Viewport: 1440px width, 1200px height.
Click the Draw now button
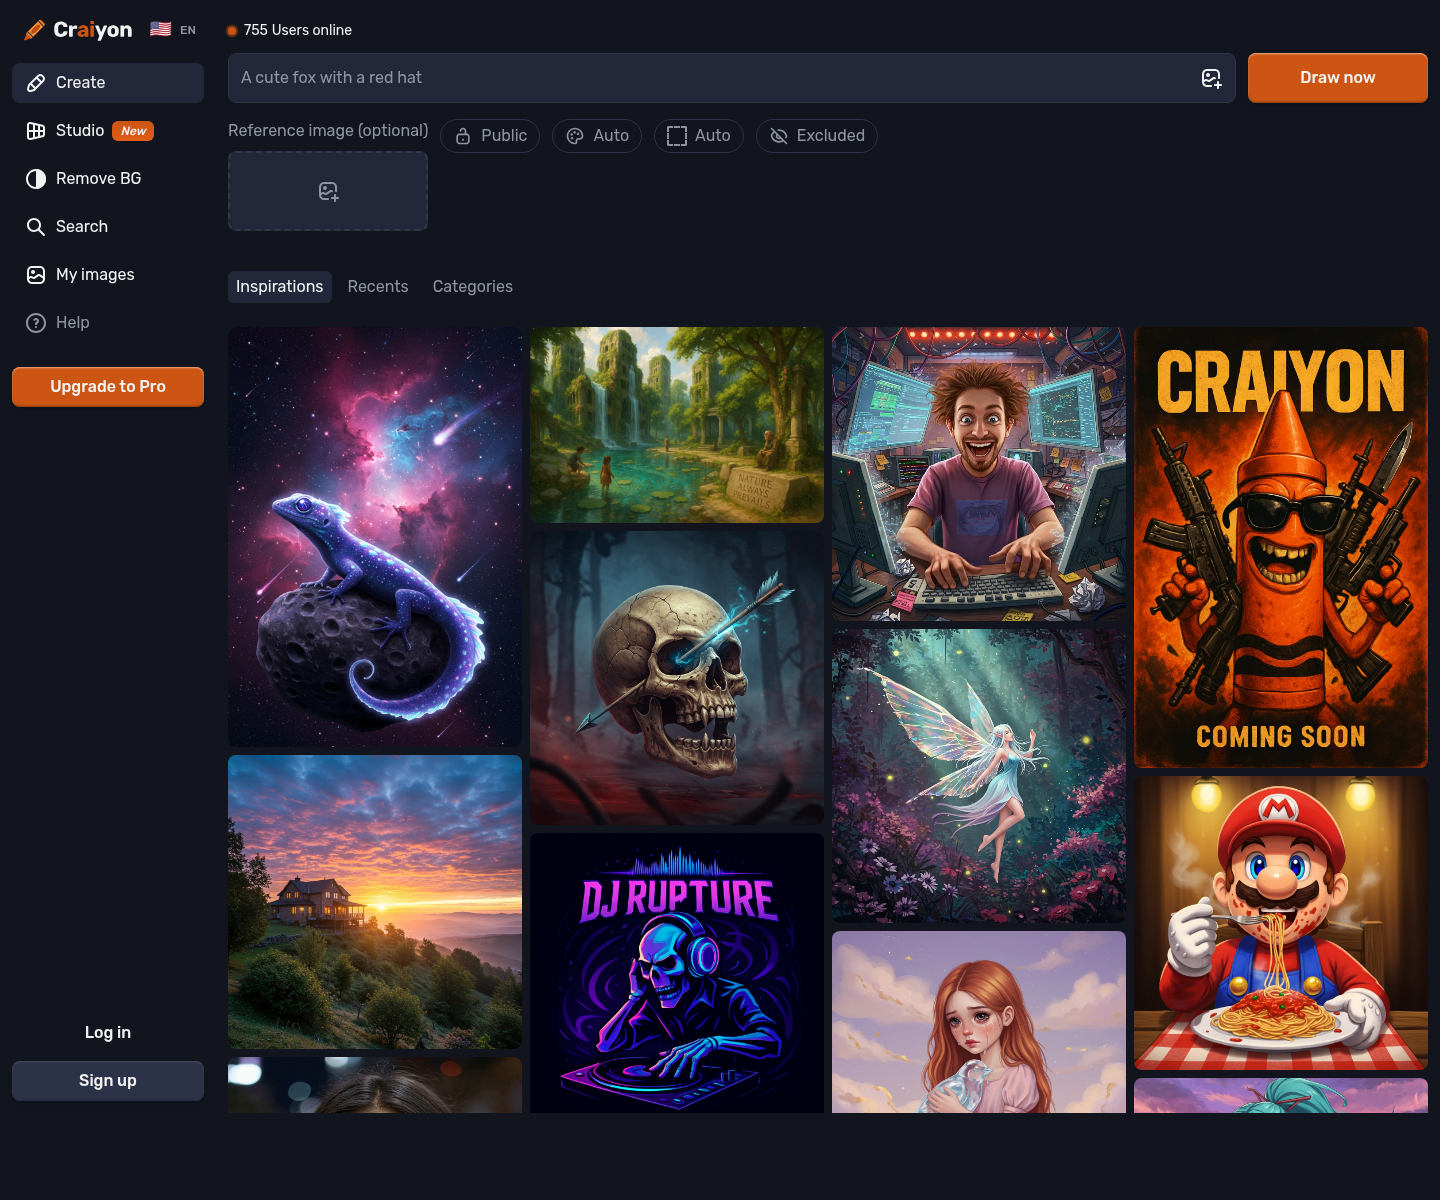coord(1338,78)
